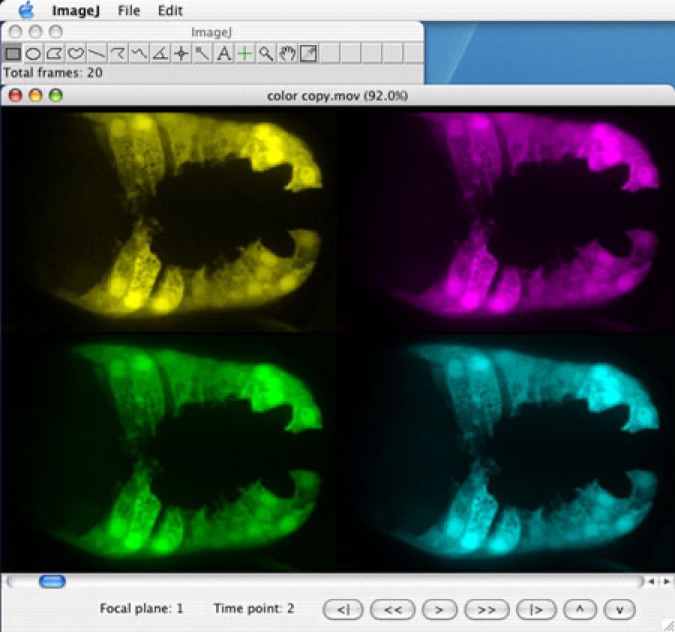Select the green Crosshair tool

(245, 54)
